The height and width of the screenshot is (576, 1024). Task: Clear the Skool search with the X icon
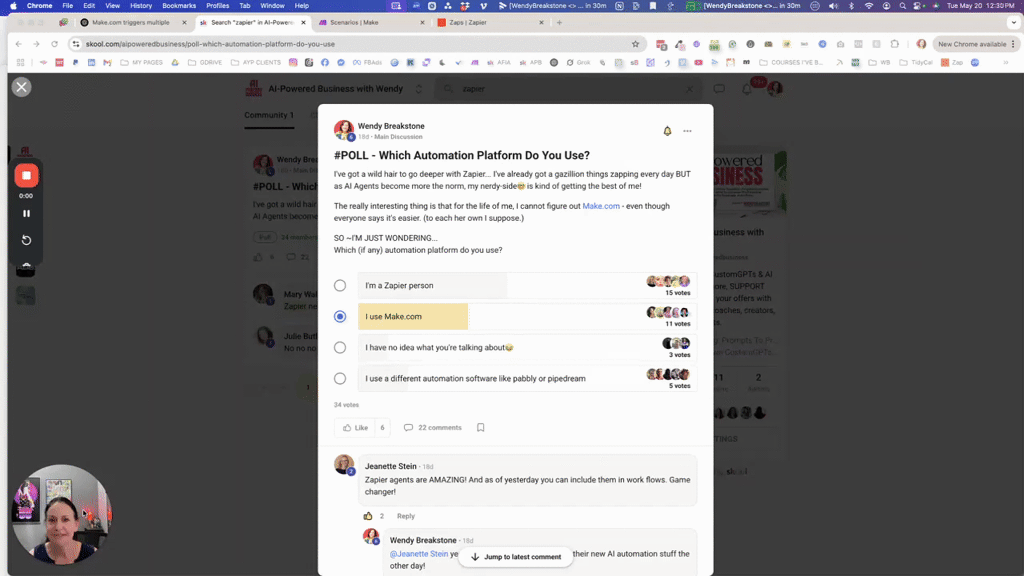click(689, 89)
